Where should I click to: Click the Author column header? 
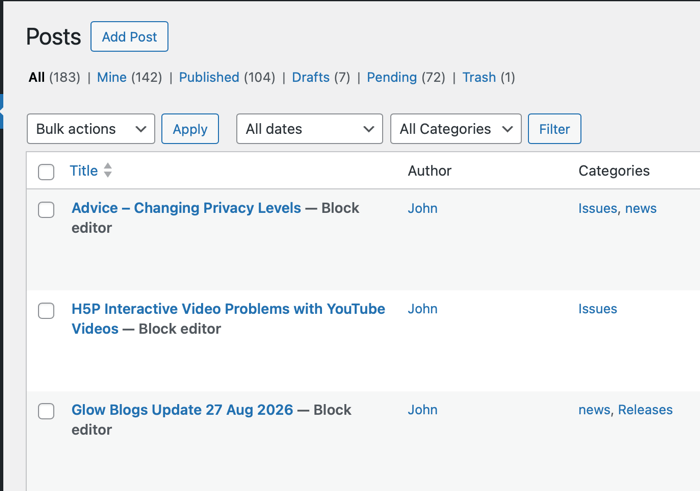tap(429, 171)
